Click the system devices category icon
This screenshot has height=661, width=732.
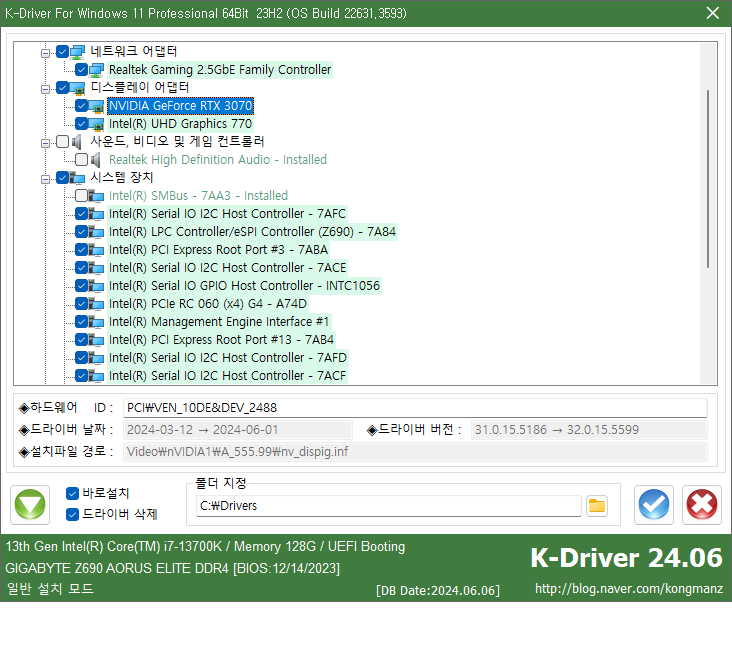(x=77, y=177)
